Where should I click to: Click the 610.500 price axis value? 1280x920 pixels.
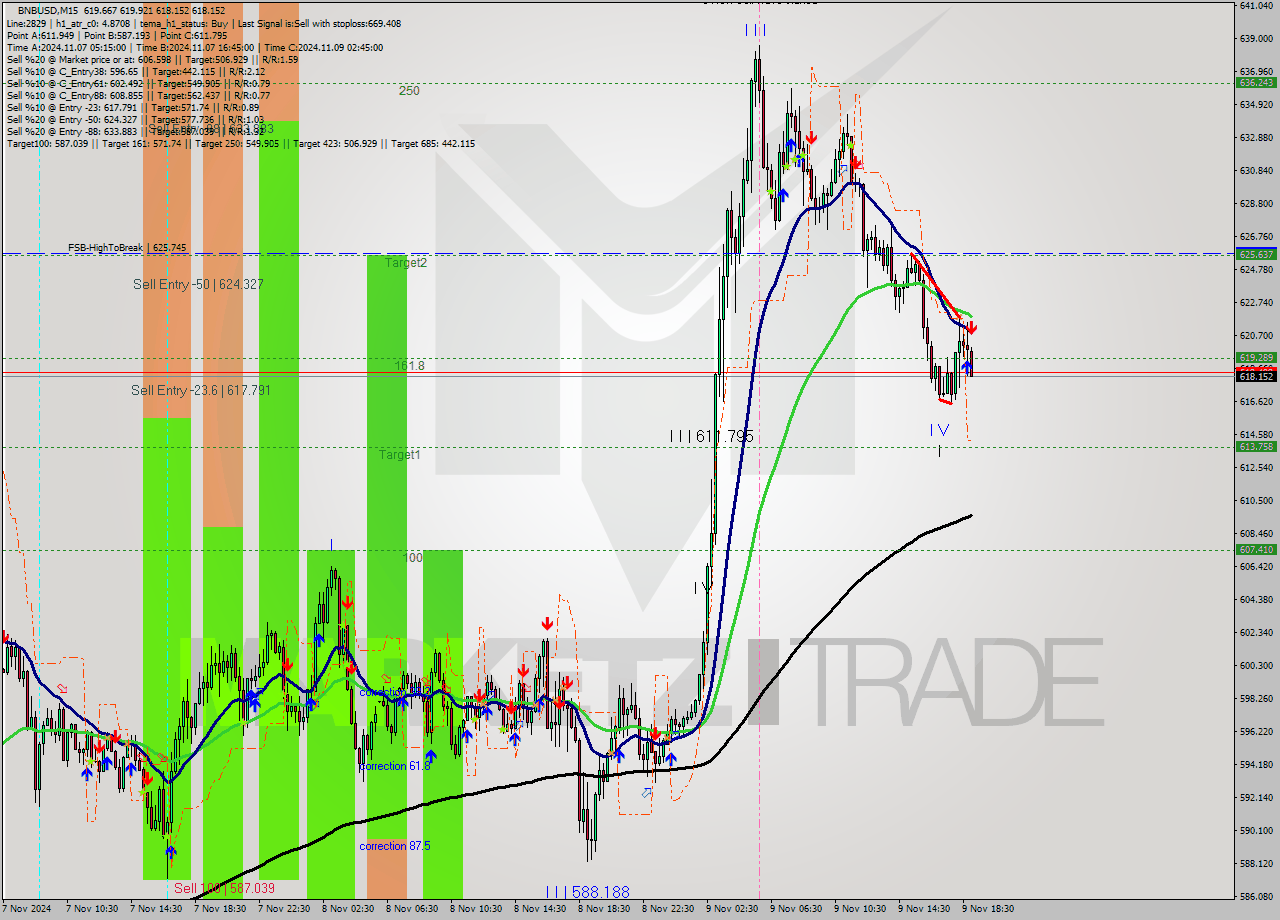point(1255,500)
